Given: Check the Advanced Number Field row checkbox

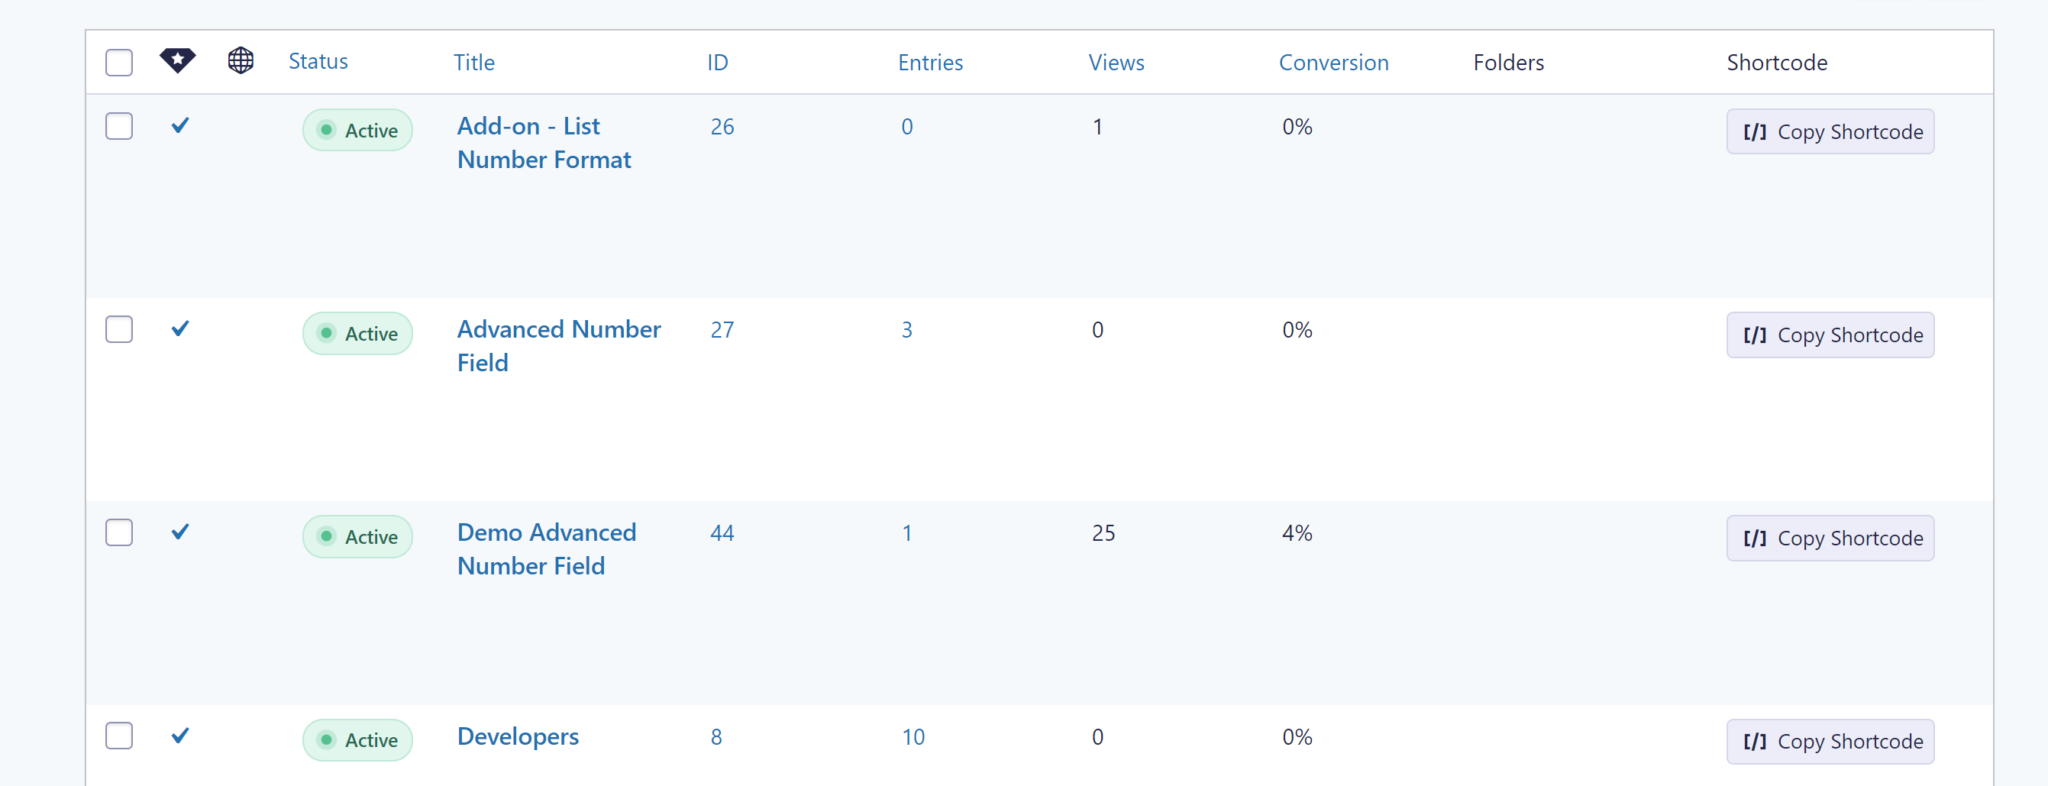Looking at the screenshot, I should [x=119, y=329].
